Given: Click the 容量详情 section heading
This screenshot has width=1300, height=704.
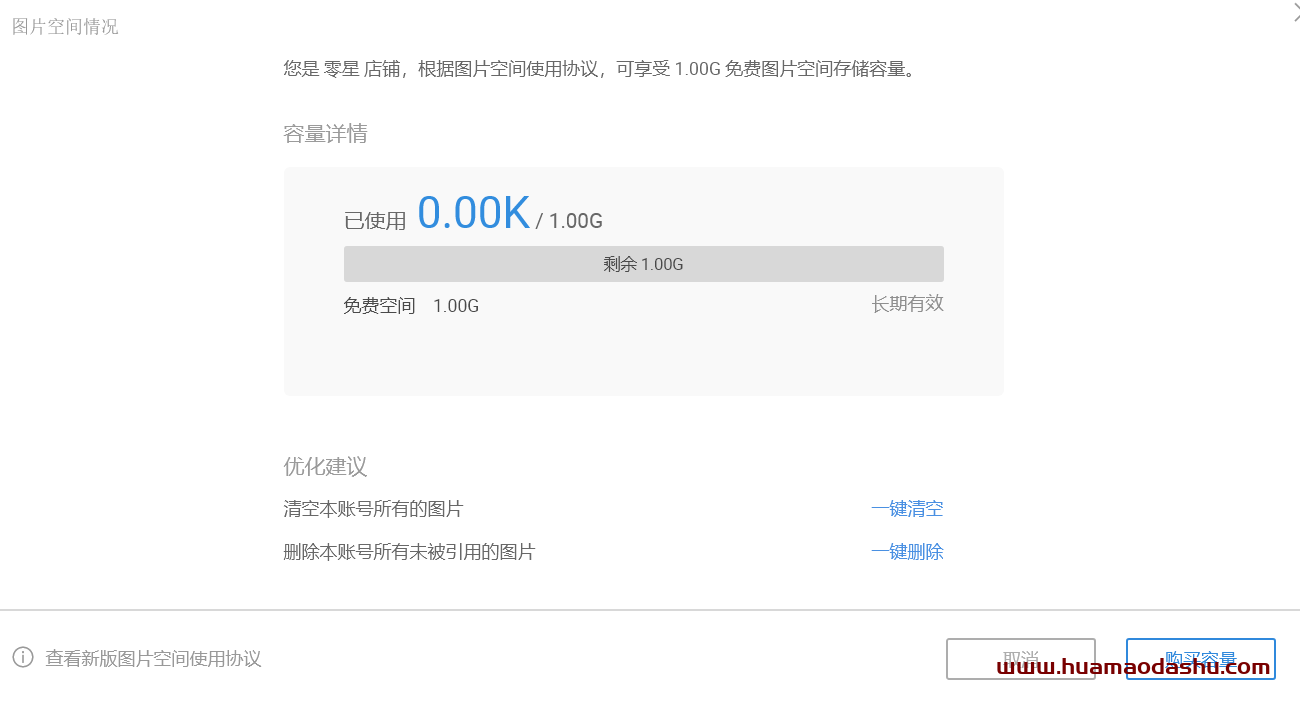Looking at the screenshot, I should pyautogui.click(x=325, y=134).
